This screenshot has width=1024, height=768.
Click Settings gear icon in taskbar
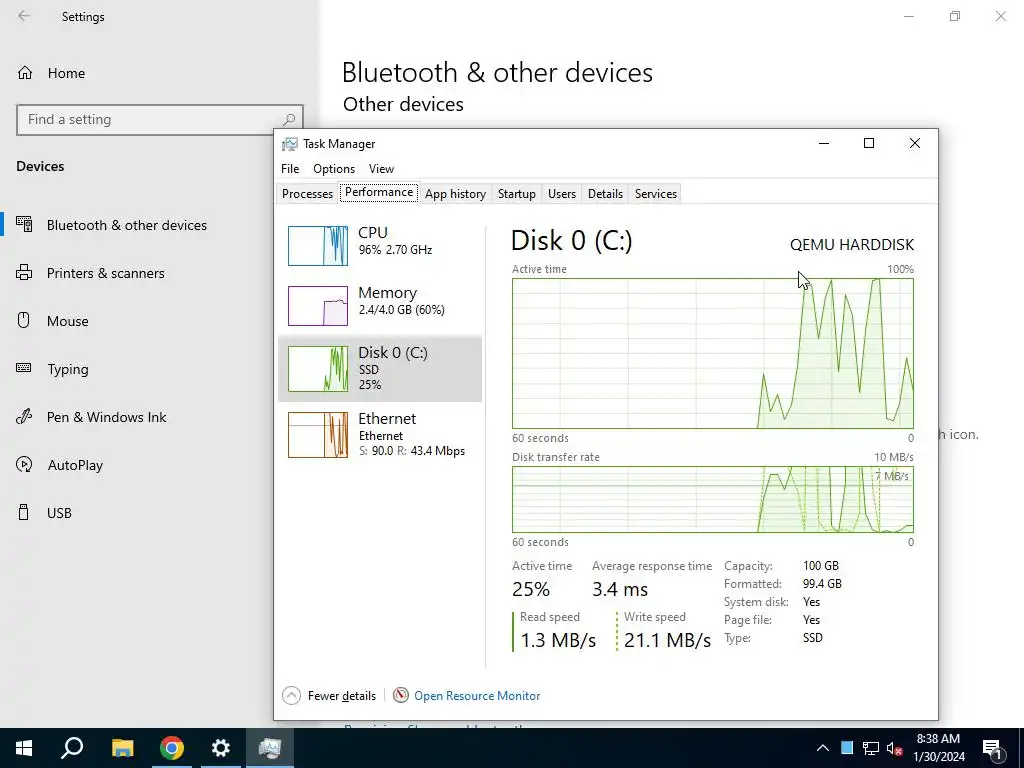221,748
